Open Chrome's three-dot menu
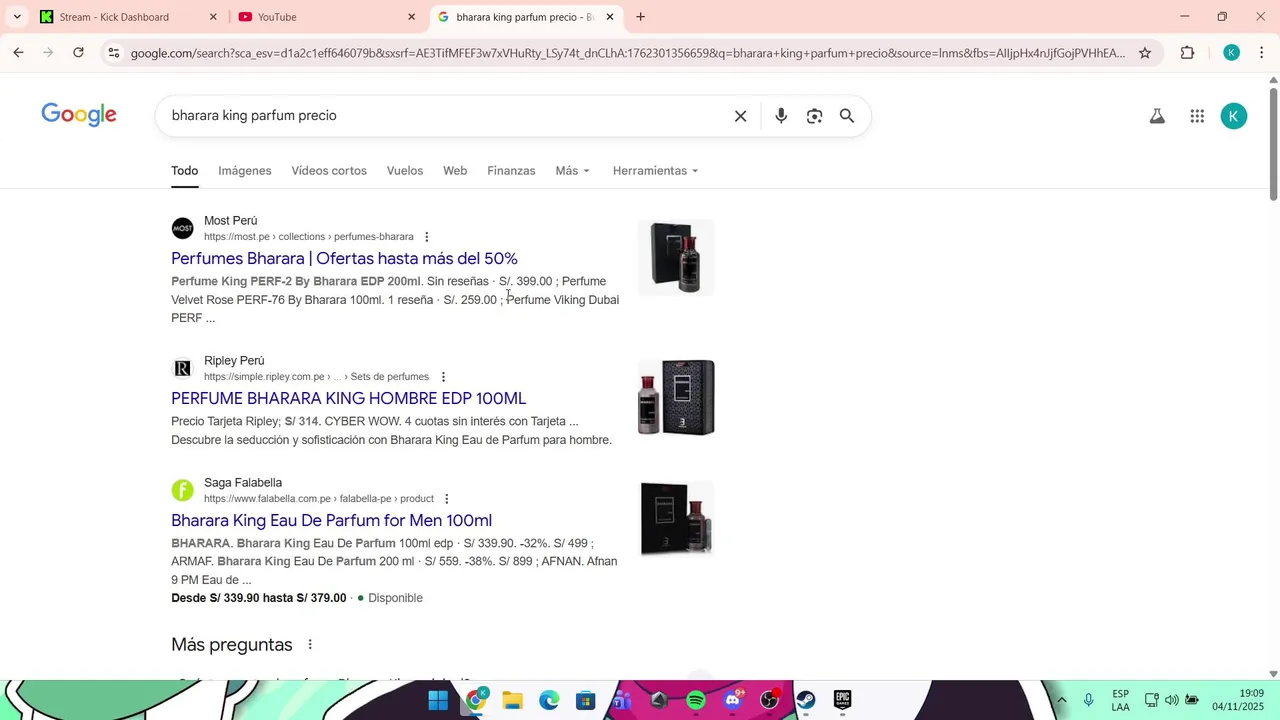1280x720 pixels. point(1262,53)
